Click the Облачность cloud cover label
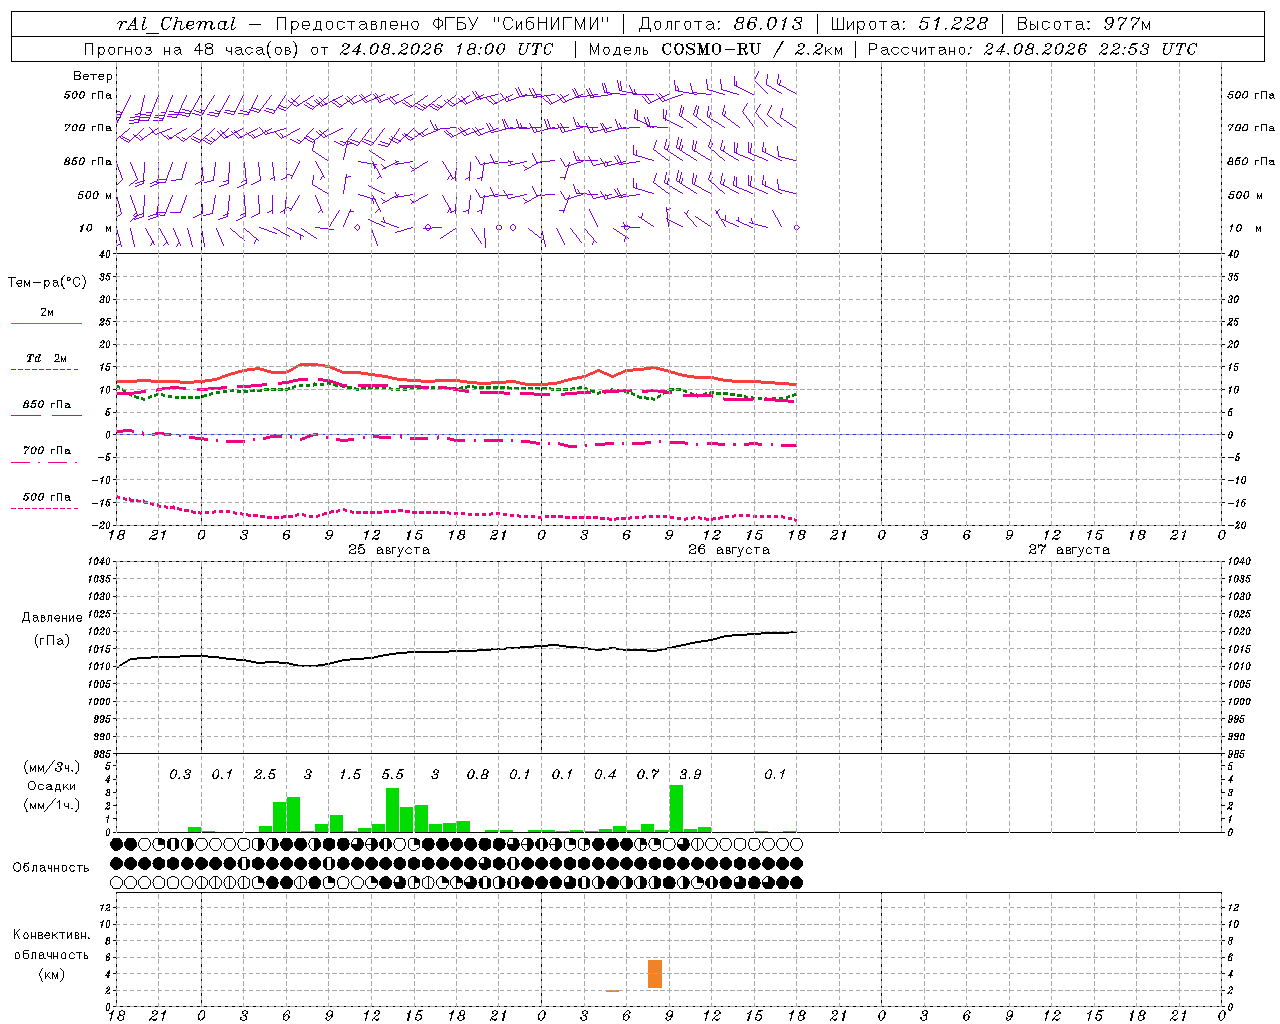 click(x=51, y=867)
